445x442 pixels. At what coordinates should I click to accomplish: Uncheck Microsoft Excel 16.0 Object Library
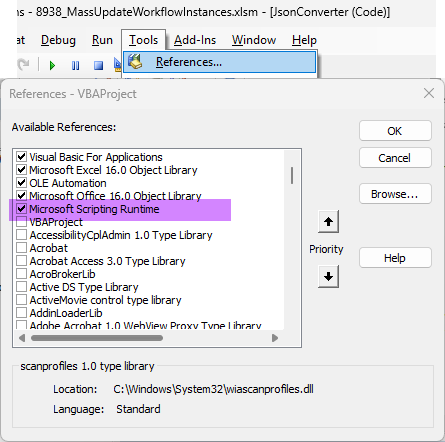click(22, 170)
